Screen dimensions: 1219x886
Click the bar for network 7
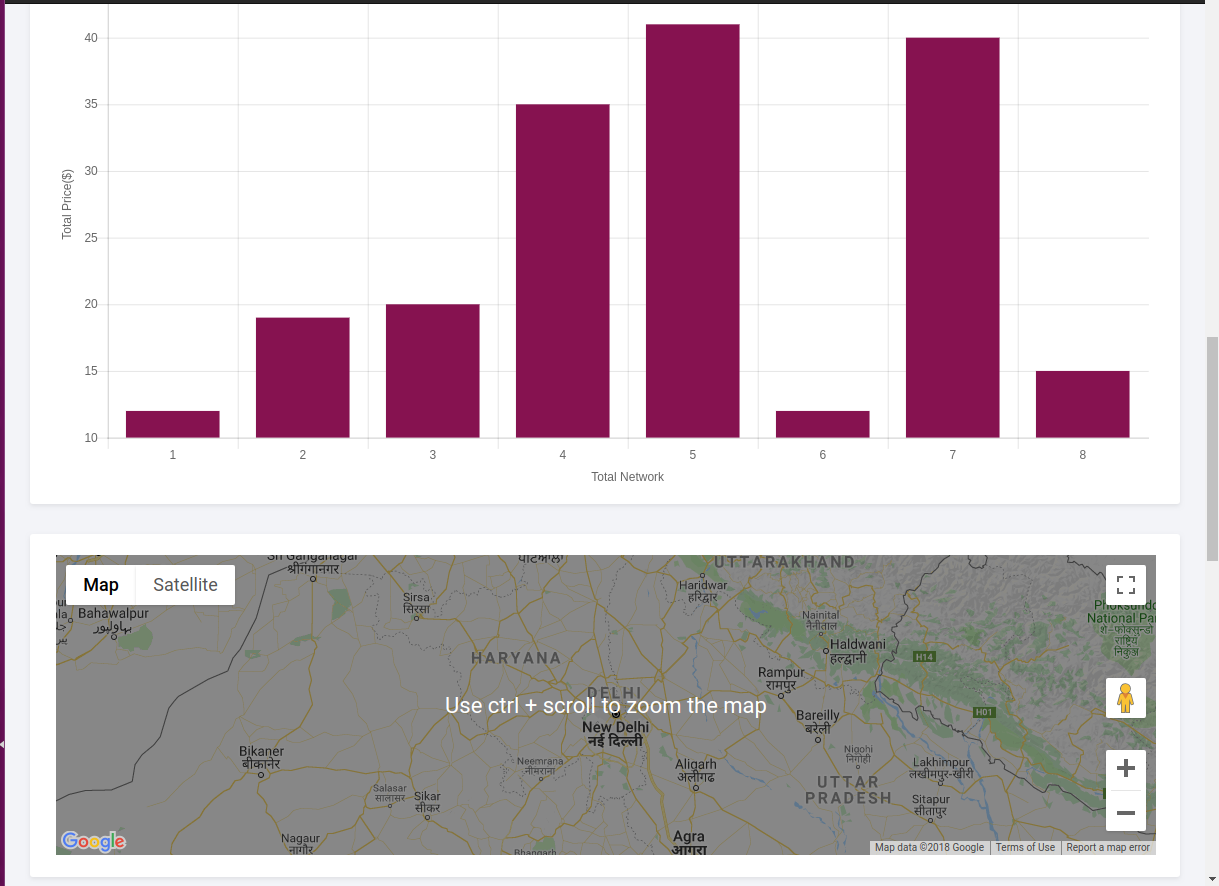[x=953, y=238]
